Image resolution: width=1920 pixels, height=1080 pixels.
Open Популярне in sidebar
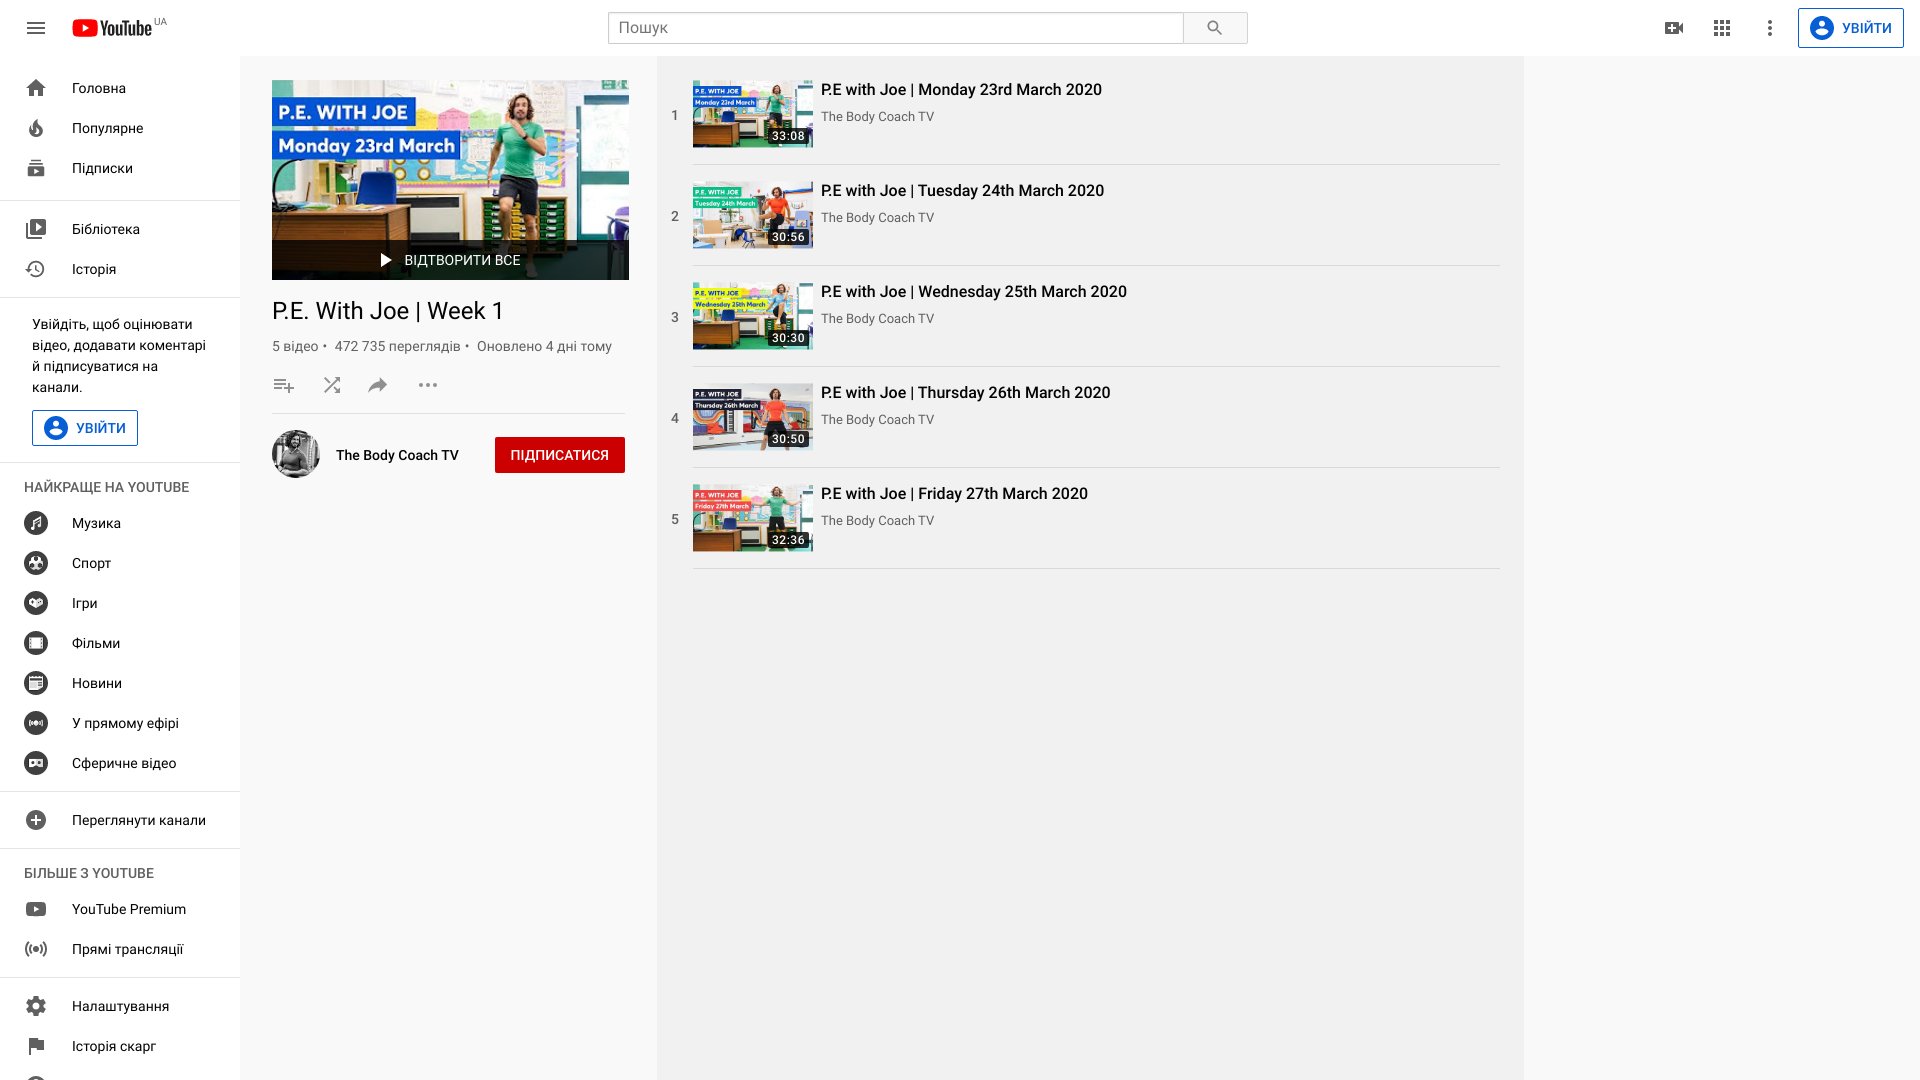(x=120, y=128)
